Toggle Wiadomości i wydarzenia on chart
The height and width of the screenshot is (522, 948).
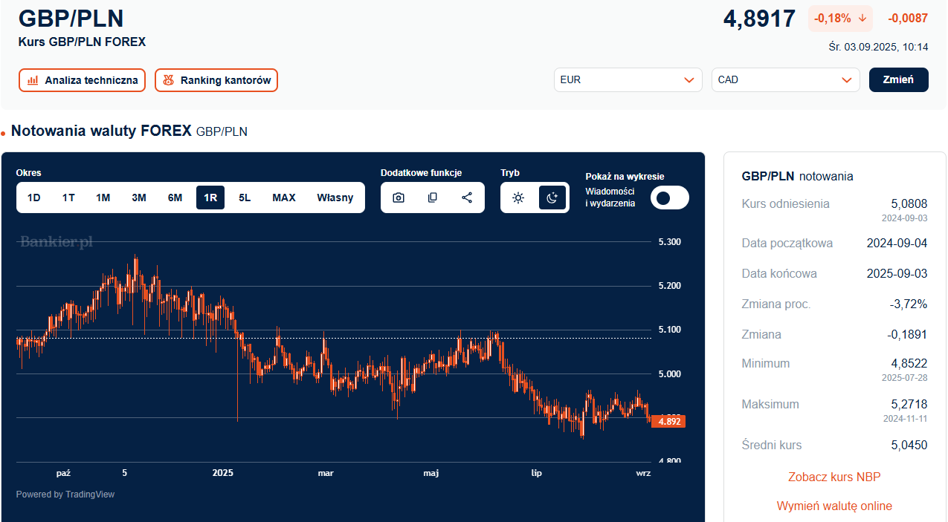669,198
